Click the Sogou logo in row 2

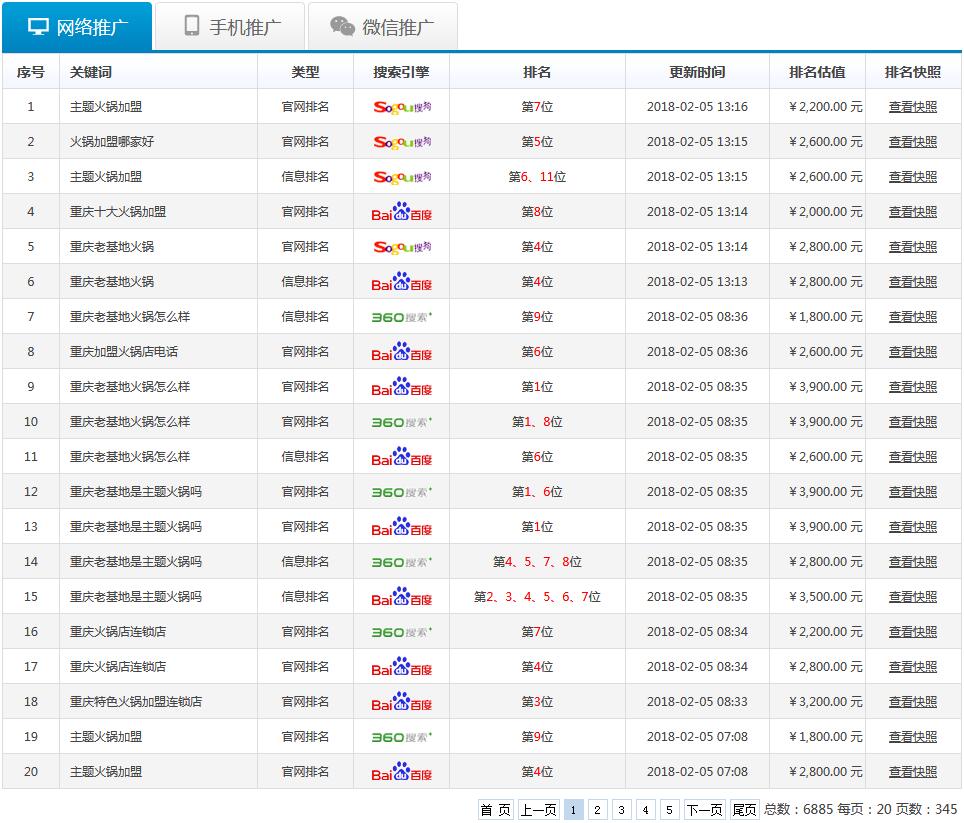[402, 142]
